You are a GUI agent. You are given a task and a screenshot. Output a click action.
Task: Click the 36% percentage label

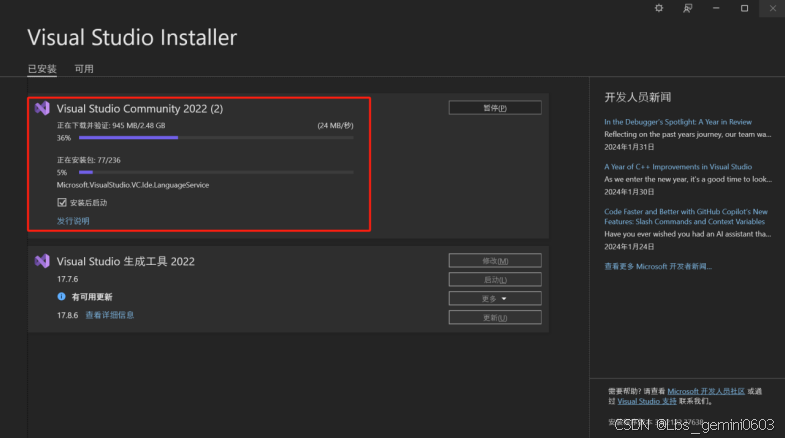point(64,138)
